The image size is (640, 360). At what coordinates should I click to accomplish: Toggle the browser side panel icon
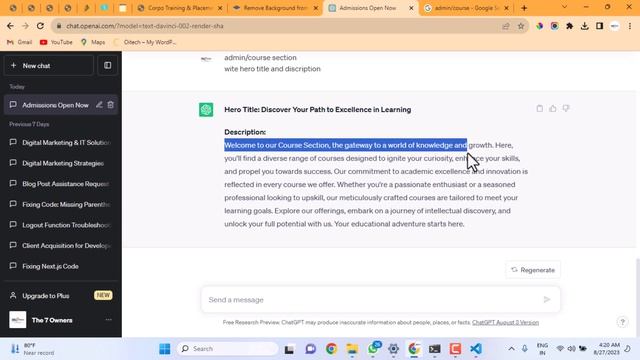click(599, 26)
